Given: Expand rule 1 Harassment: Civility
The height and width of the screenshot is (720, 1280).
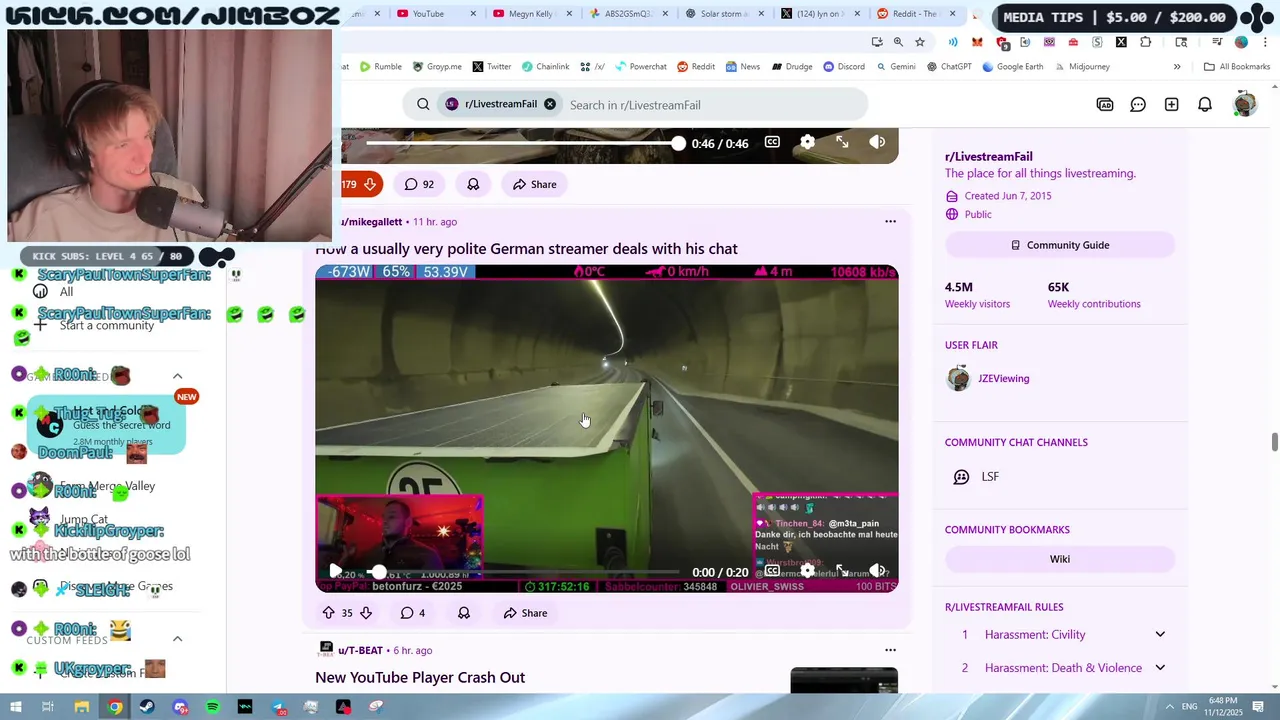Looking at the screenshot, I should point(1160,634).
